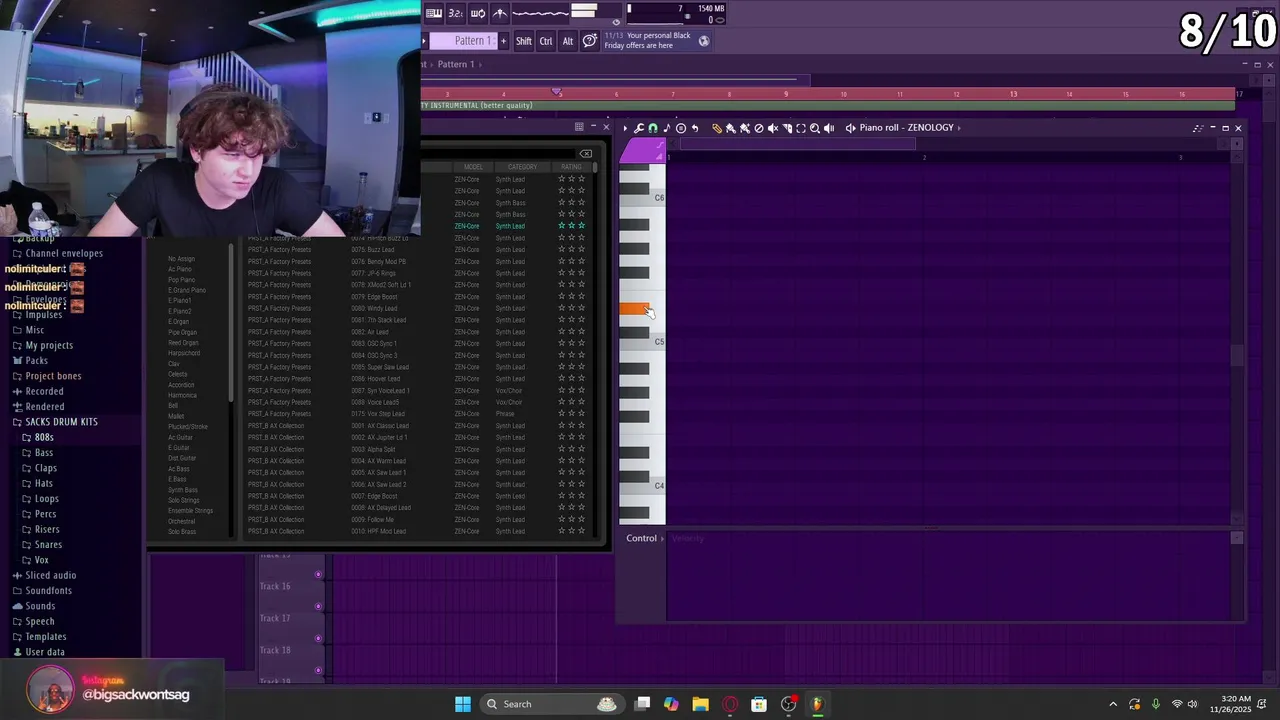
Task: Select the playback speaker tool in piano roll
Action: [x=829, y=128]
